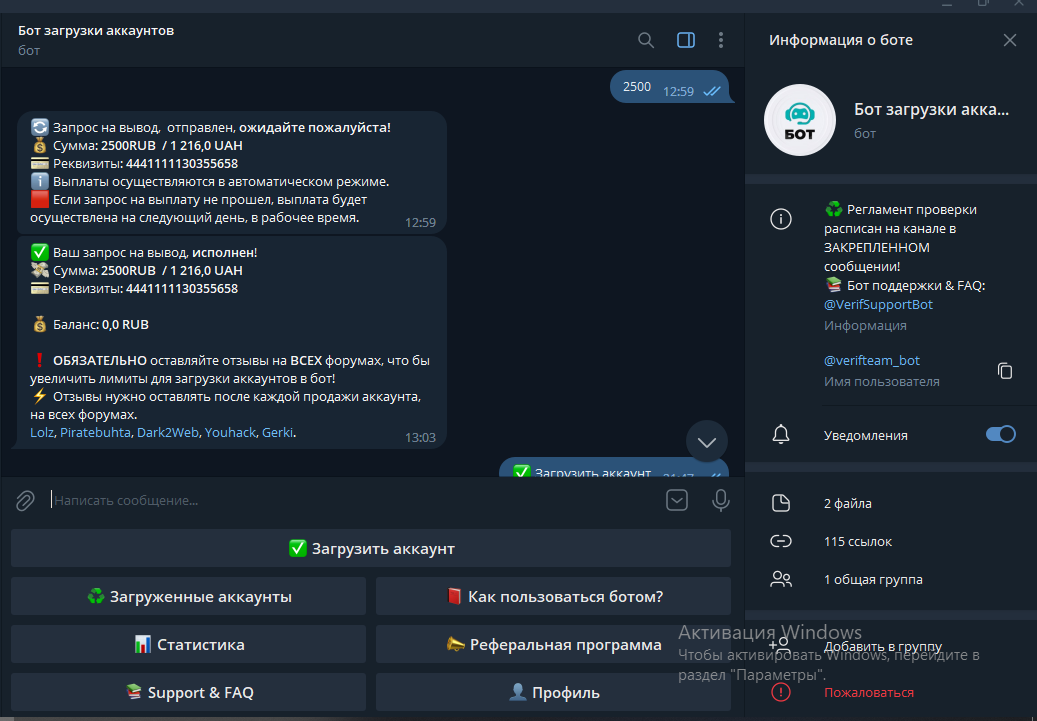Open Загруженные аккаунты list
This screenshot has width=1037, height=721.
(189, 597)
